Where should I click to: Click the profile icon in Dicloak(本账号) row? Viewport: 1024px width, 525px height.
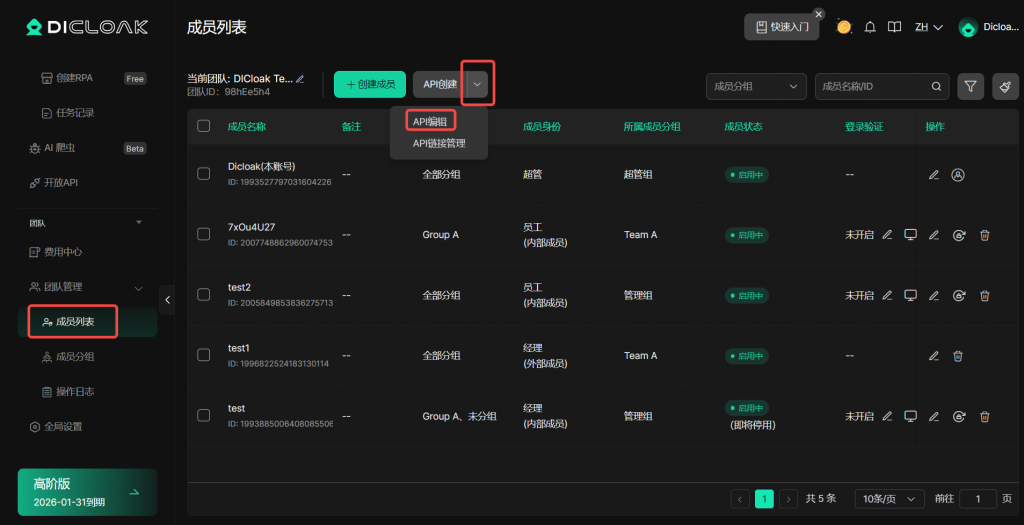(958, 175)
